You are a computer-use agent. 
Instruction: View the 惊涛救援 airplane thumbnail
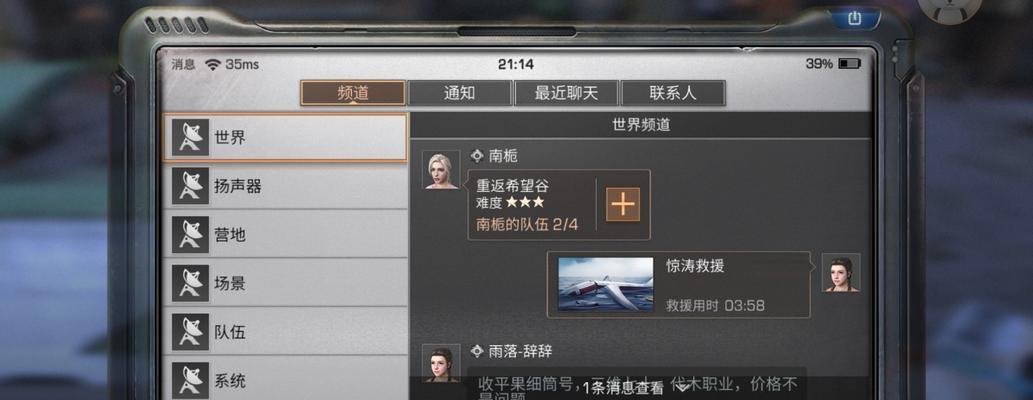tap(605, 284)
